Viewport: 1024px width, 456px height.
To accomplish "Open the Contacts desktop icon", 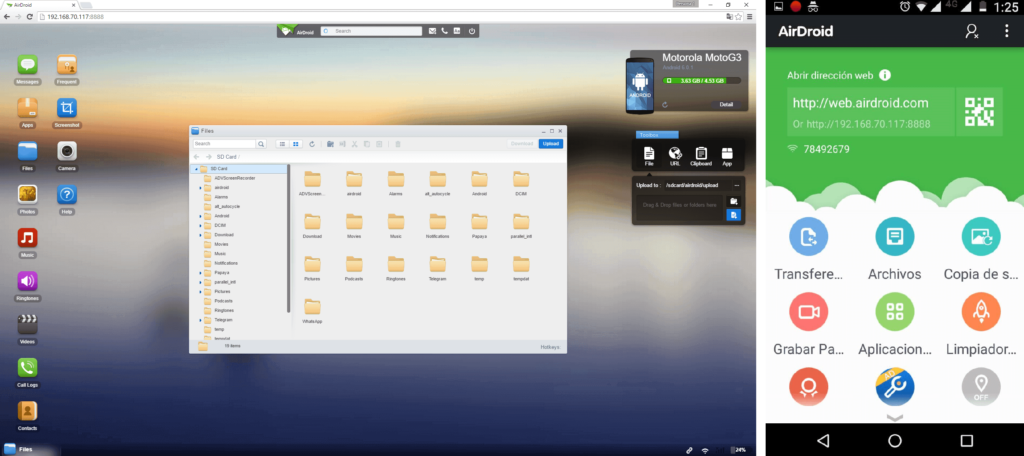I will pyautogui.click(x=27, y=411).
